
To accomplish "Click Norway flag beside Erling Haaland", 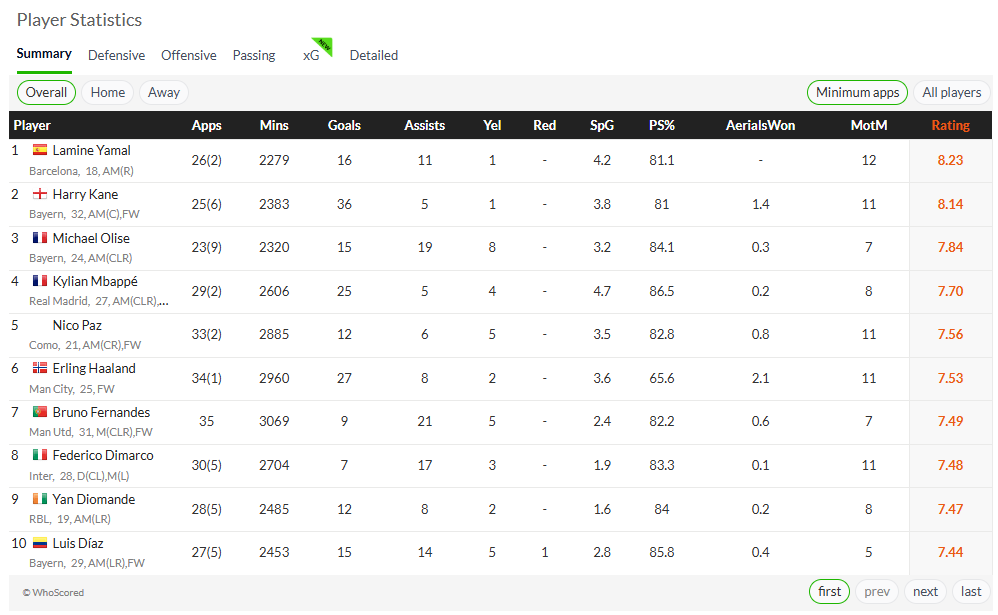I will tap(40, 367).
